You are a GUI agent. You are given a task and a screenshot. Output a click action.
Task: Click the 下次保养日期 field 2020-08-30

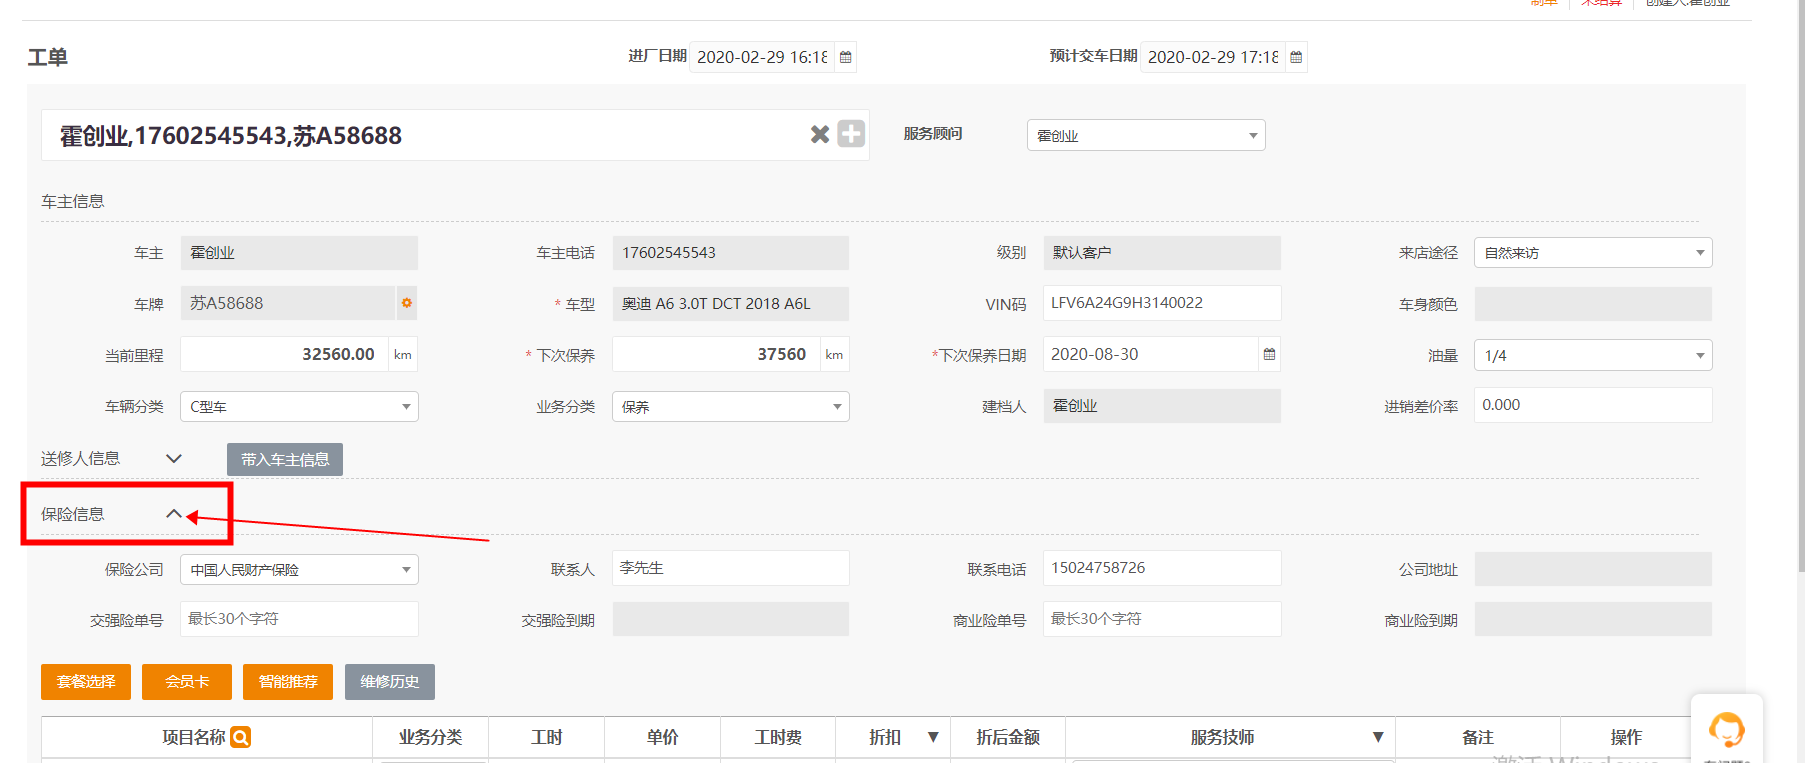pyautogui.click(x=1150, y=354)
